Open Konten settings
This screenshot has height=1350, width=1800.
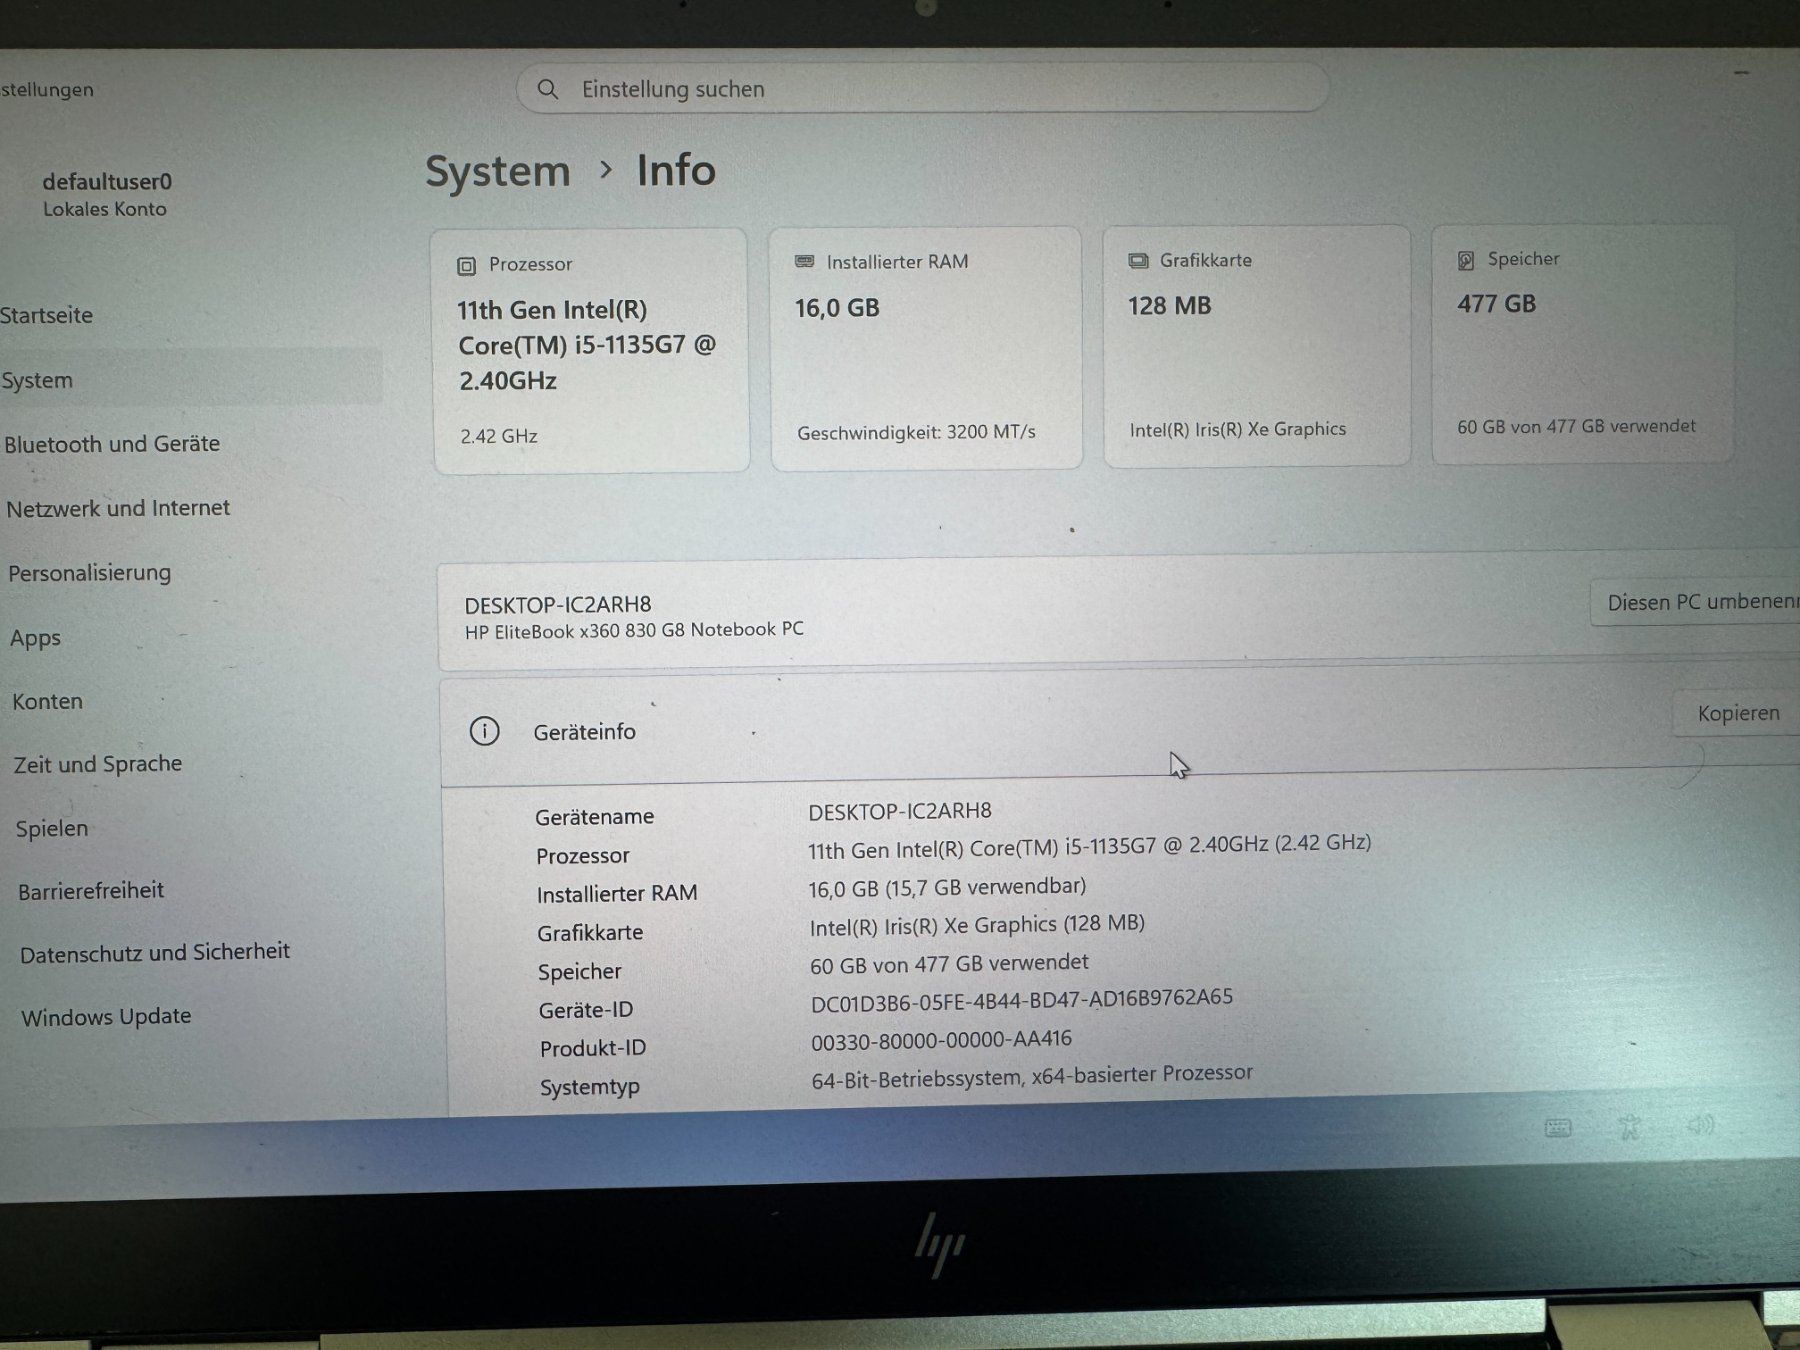click(47, 701)
